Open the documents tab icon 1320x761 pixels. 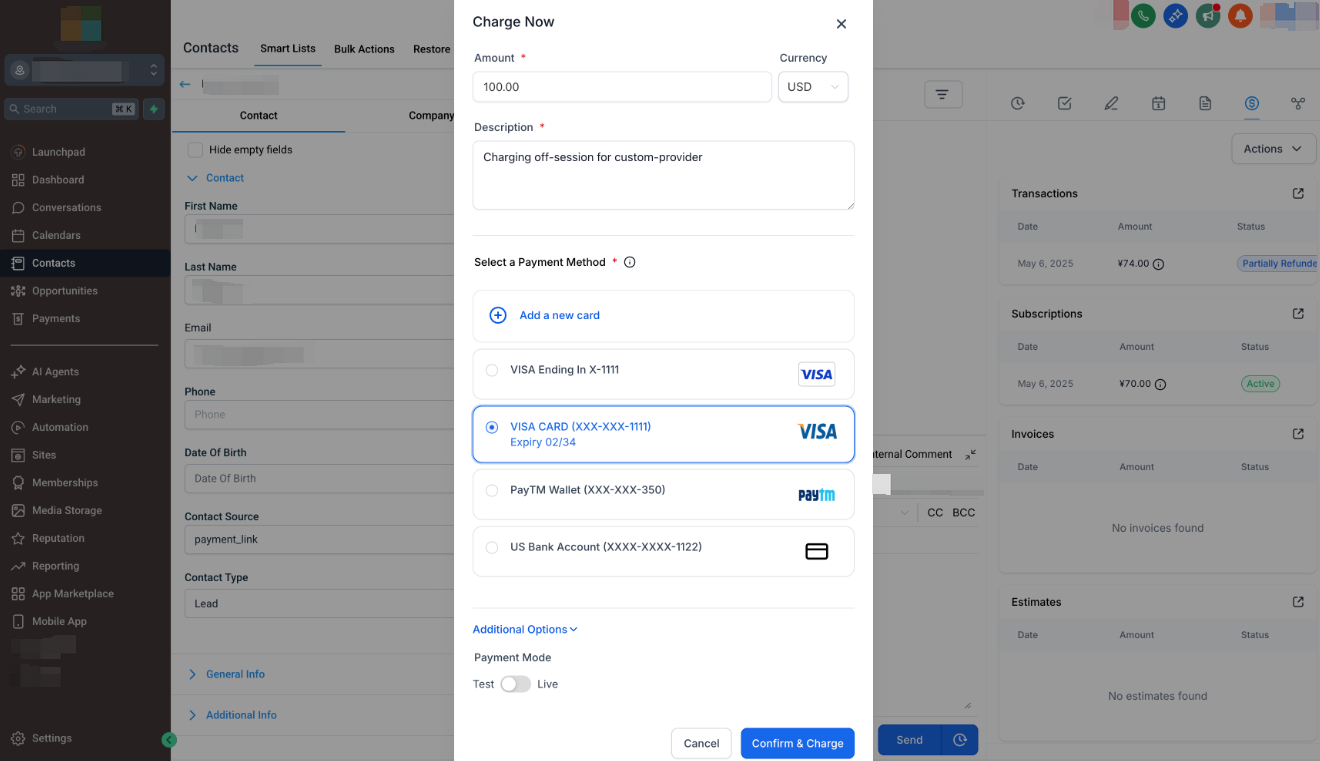point(1205,103)
